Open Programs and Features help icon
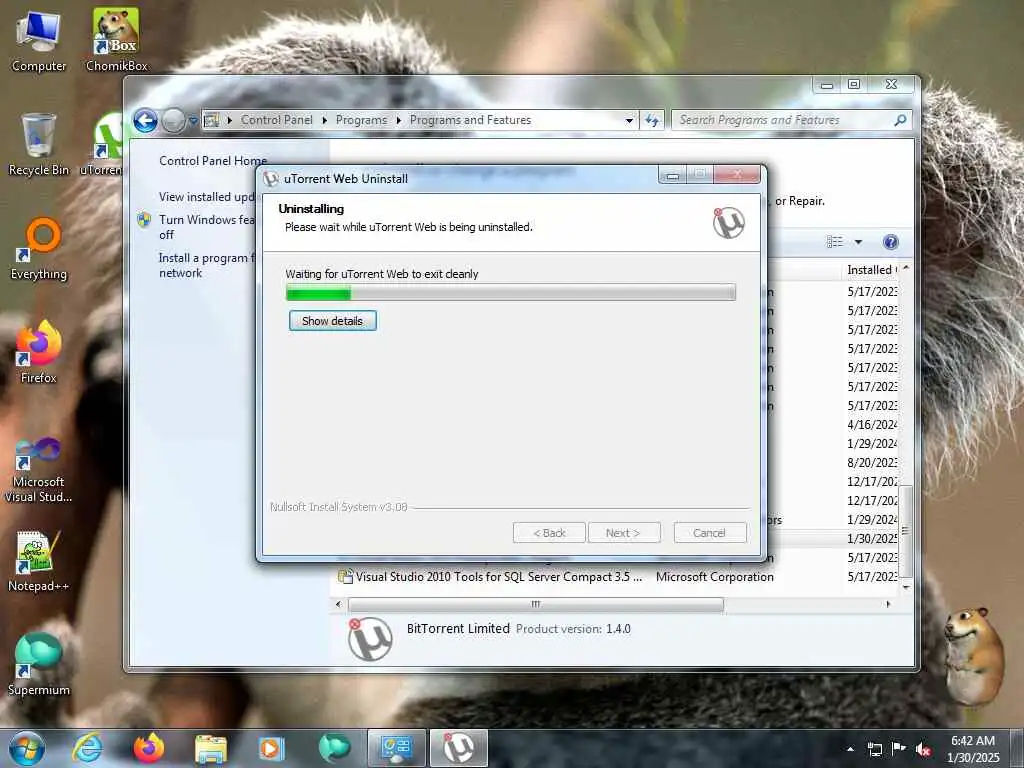Screen dimensions: 1024x768 coord(890,242)
